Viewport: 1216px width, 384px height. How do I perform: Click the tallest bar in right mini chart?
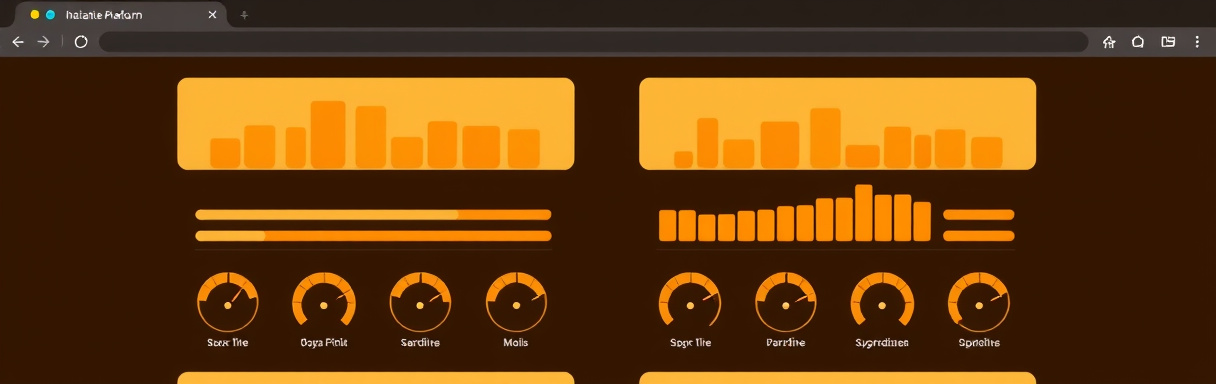(x=864, y=213)
